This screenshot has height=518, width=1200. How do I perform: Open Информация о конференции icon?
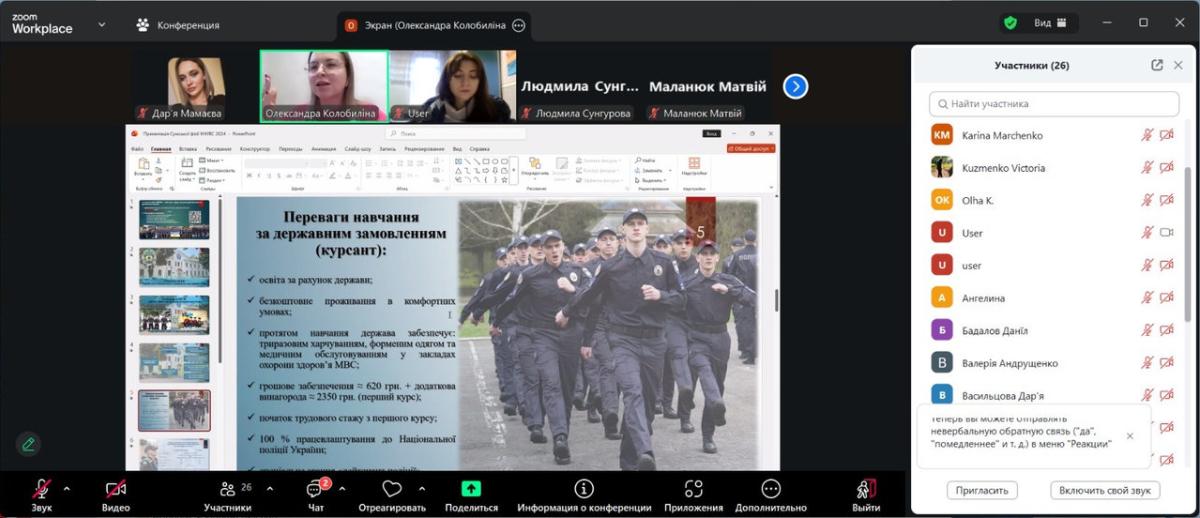[584, 489]
